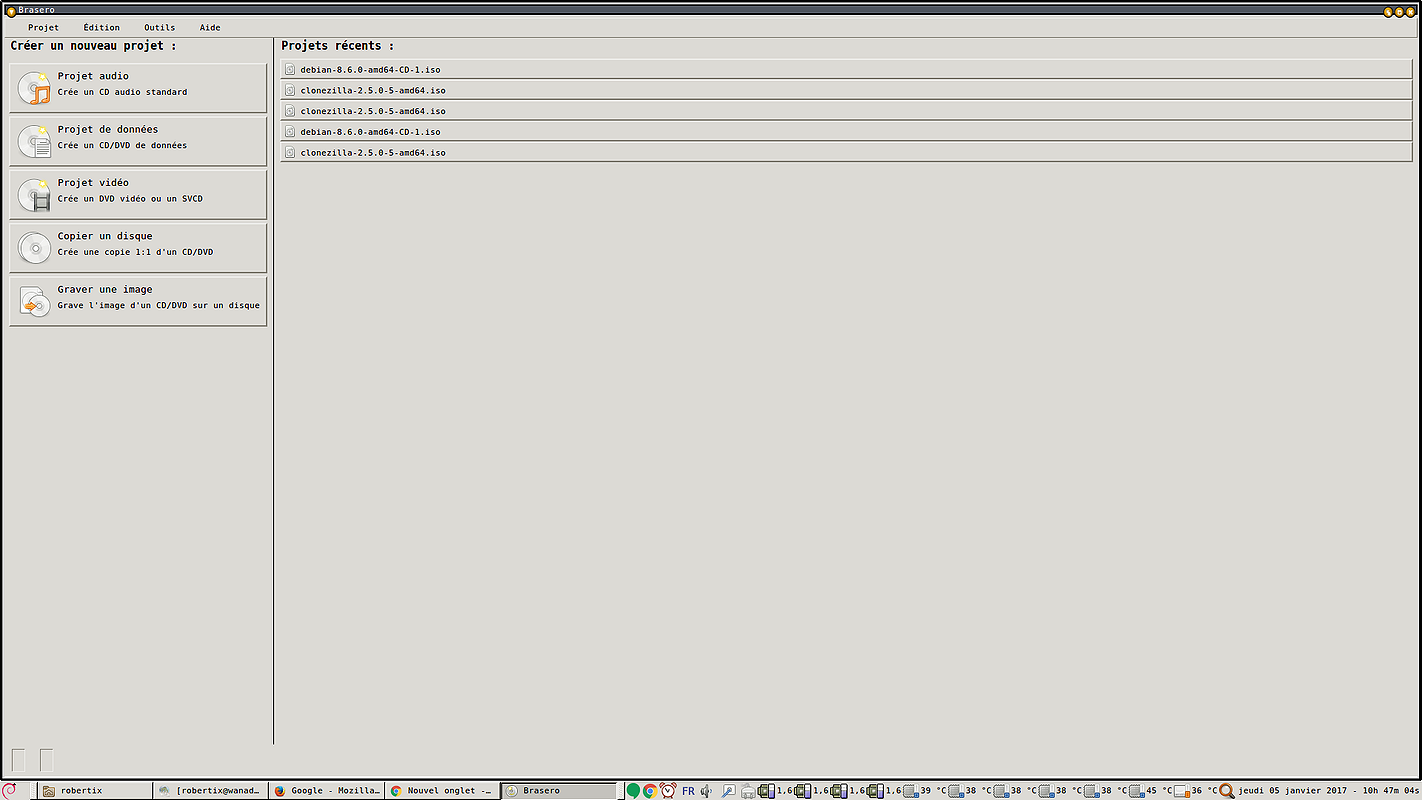The width and height of the screenshot is (1422, 800).
Task: Start a new Projet de données
Action: point(138,141)
